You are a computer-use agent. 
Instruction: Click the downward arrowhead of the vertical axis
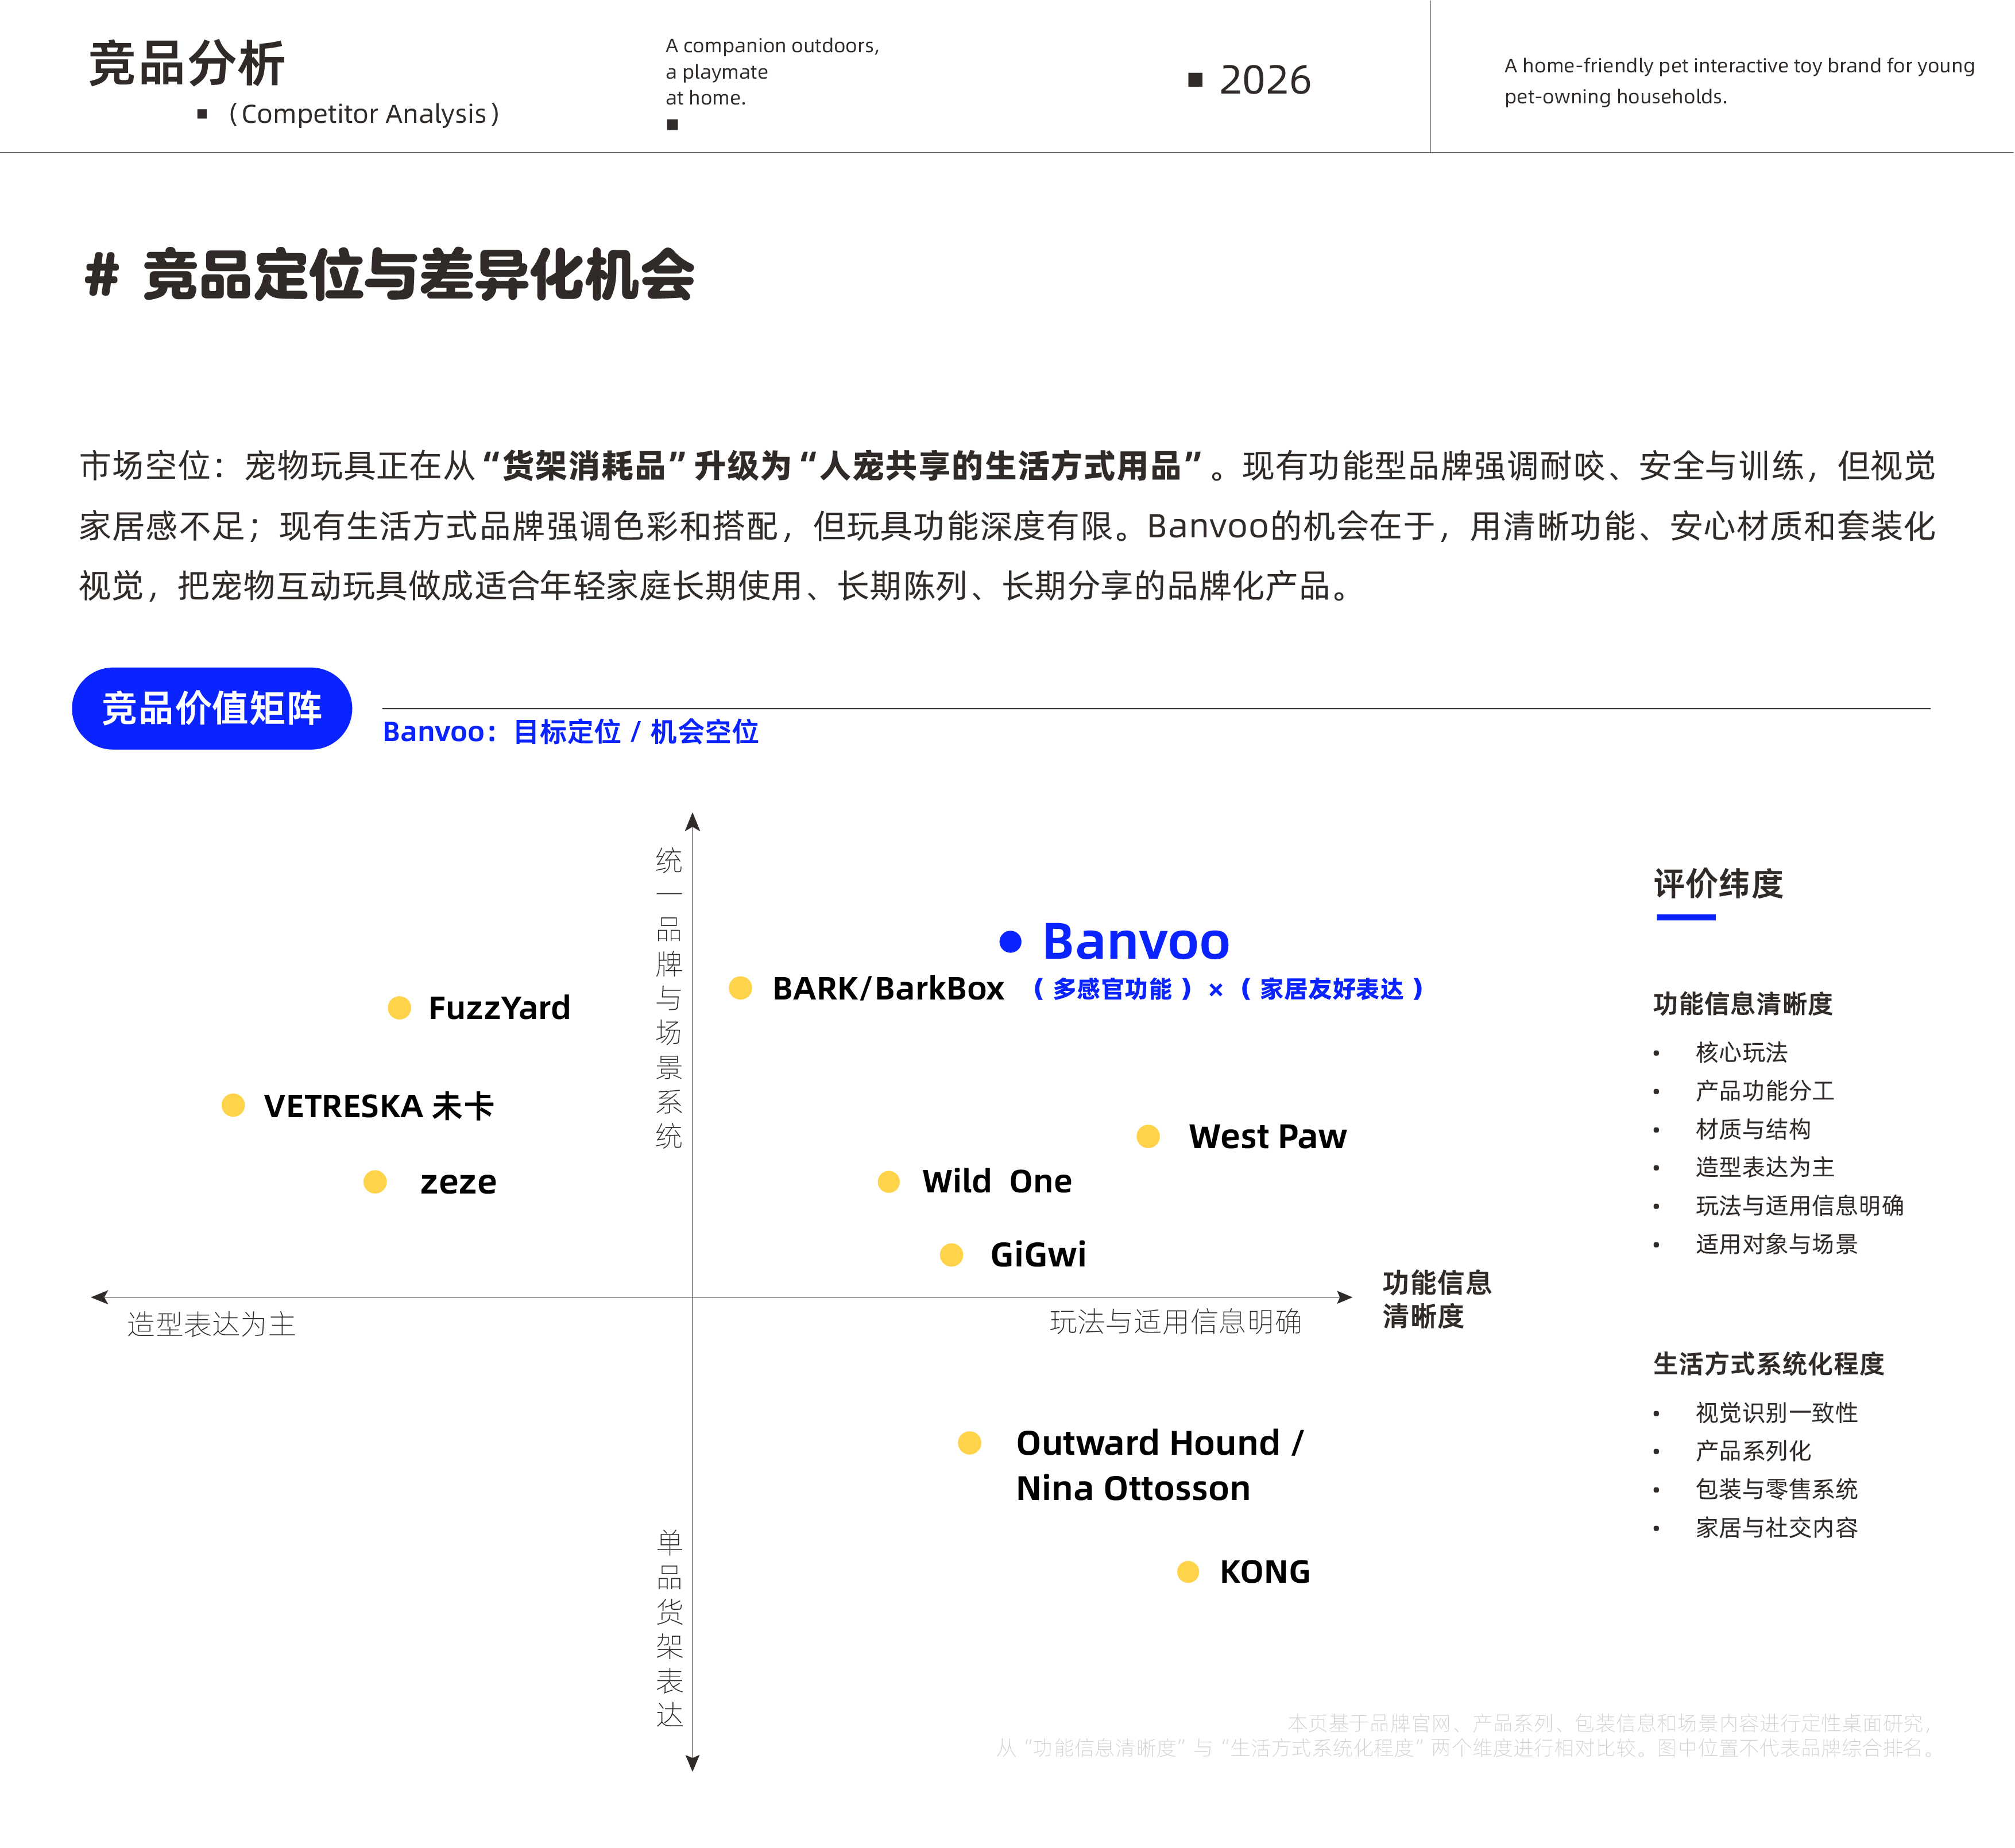(x=692, y=1763)
